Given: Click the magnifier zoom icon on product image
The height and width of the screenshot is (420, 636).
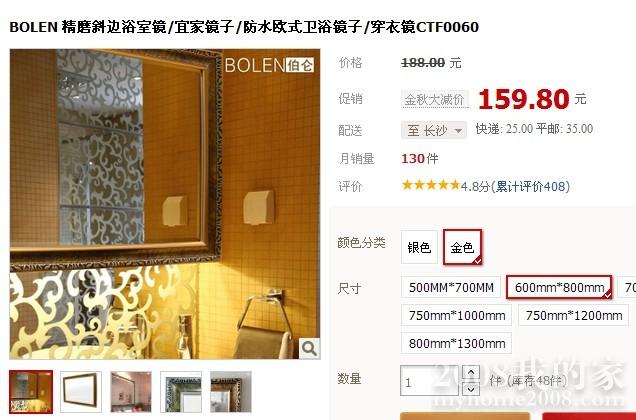Looking at the screenshot, I should click(309, 348).
